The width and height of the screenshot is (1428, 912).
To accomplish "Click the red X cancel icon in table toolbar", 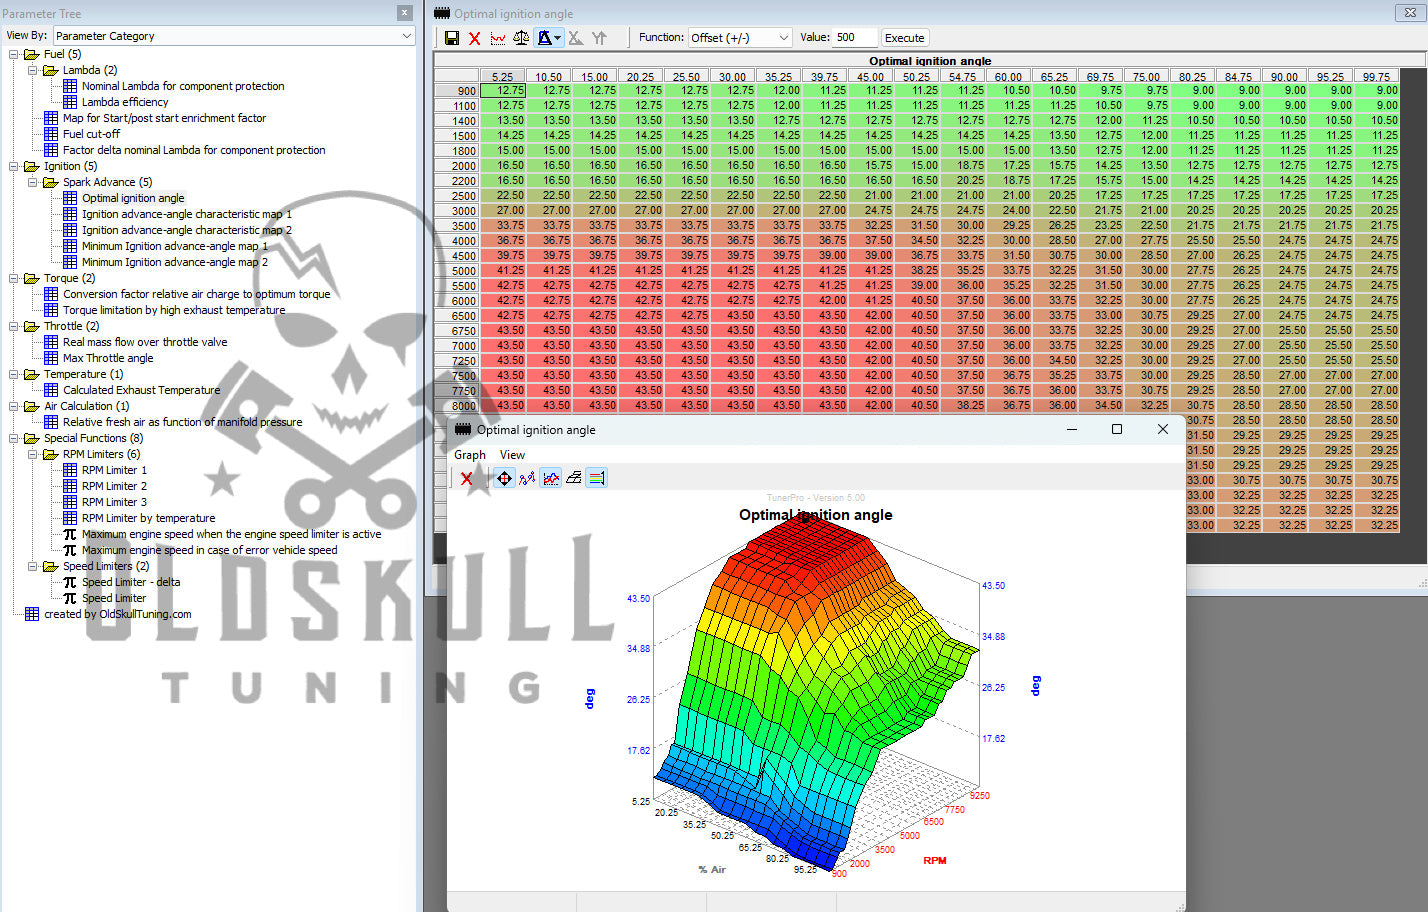I will [474, 38].
